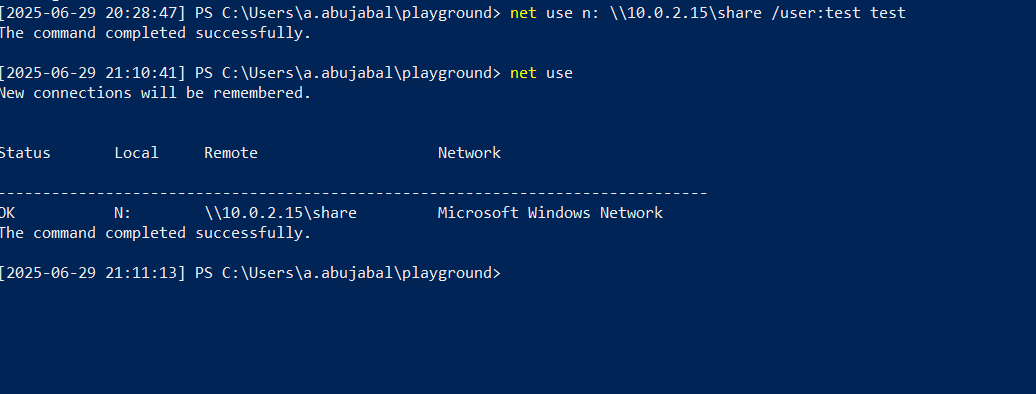The image size is (1036, 394).
Task: Click \\10.0.2.15\share in the Remote column
Action: [x=281, y=213]
